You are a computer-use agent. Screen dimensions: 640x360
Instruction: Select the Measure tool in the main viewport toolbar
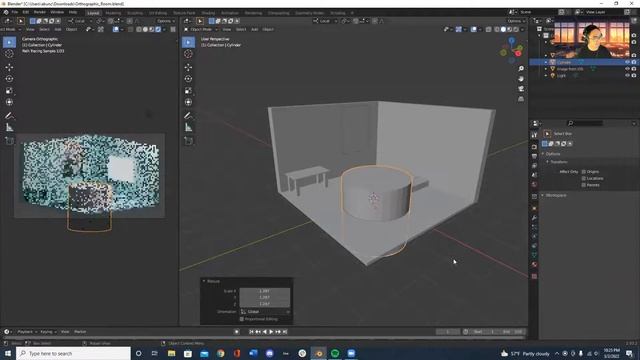[188, 128]
